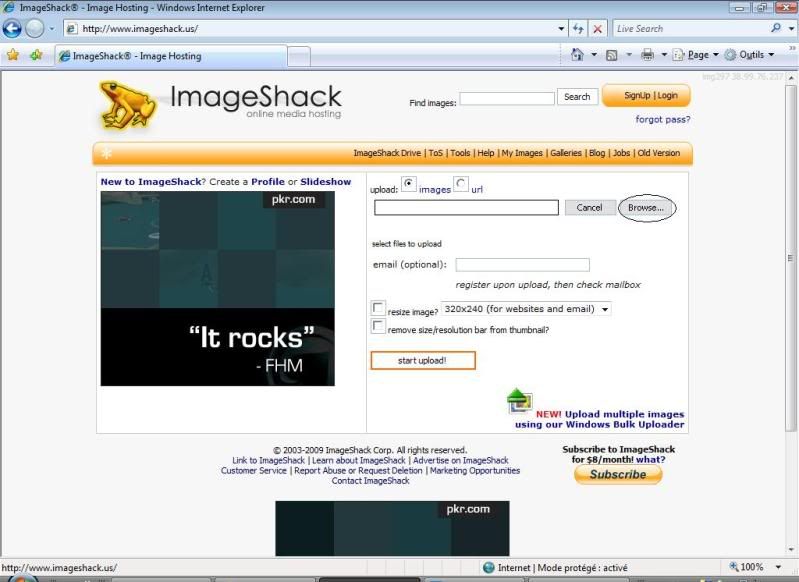
Task: Click the upload file path field
Action: coord(466,207)
